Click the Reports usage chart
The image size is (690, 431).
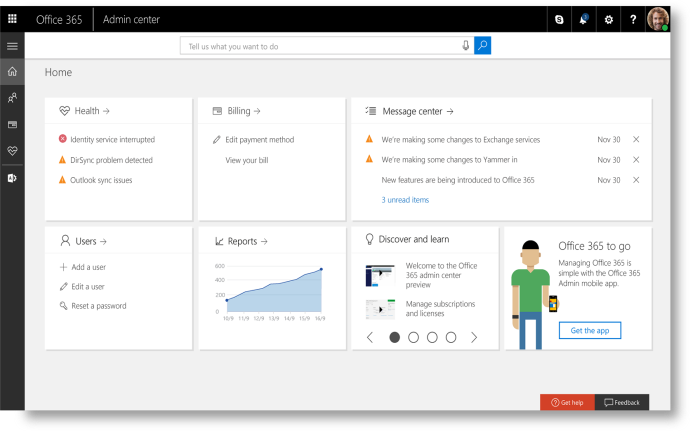[x=272, y=292]
